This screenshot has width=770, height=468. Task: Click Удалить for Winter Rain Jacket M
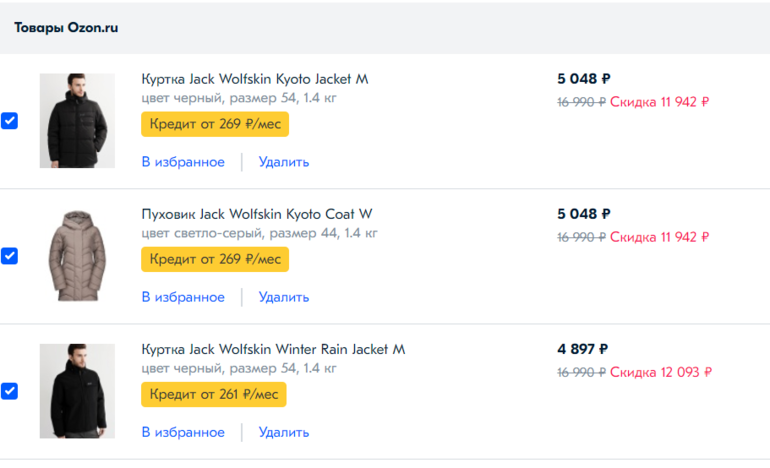284,432
